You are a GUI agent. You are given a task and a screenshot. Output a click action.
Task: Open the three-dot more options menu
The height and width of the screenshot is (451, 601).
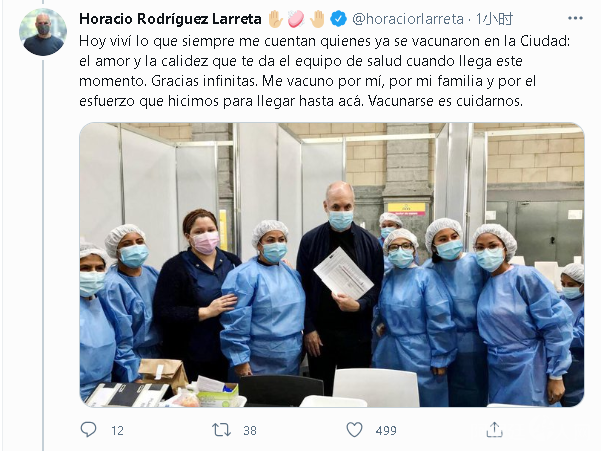click(575, 18)
